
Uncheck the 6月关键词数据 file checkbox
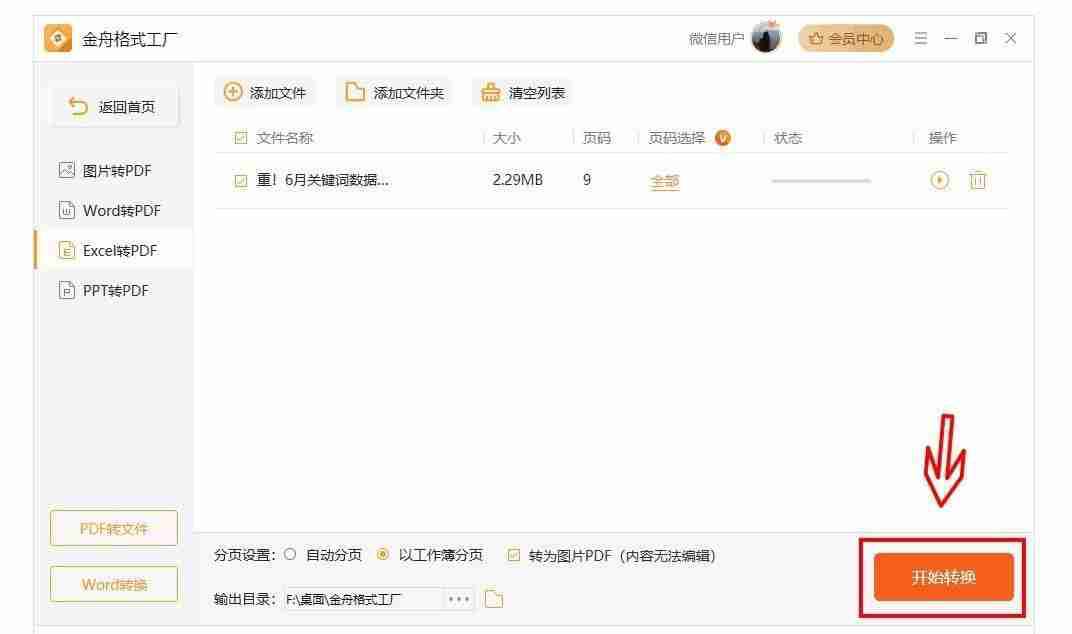(x=241, y=181)
